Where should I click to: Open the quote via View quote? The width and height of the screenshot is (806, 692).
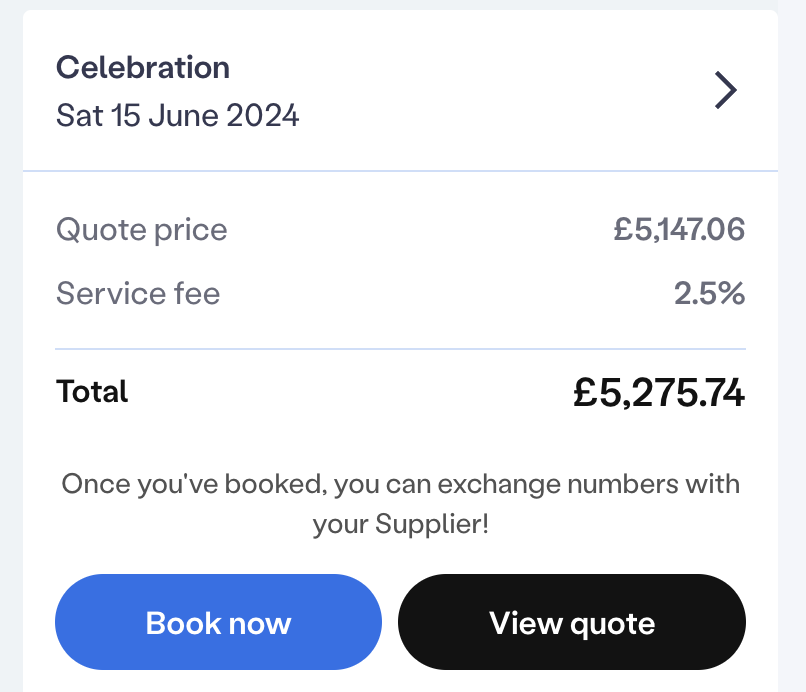(572, 622)
